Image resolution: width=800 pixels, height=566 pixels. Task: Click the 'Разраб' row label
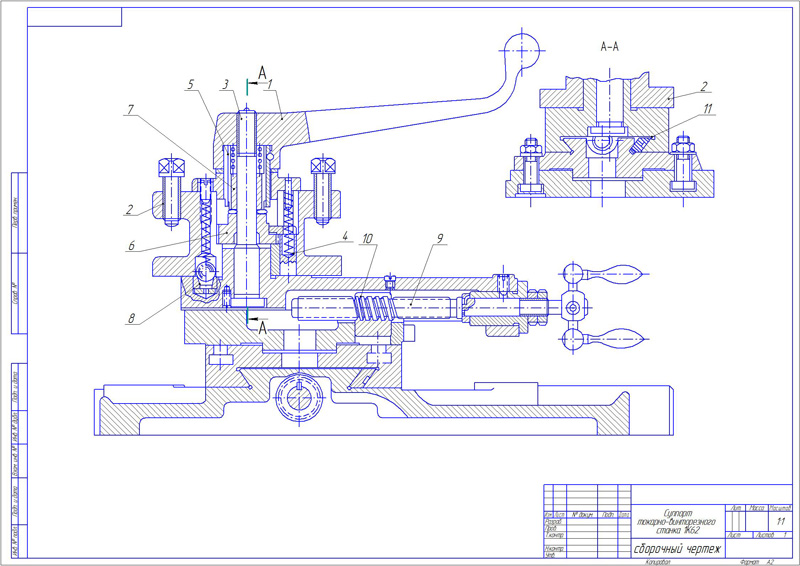pyautogui.click(x=554, y=522)
